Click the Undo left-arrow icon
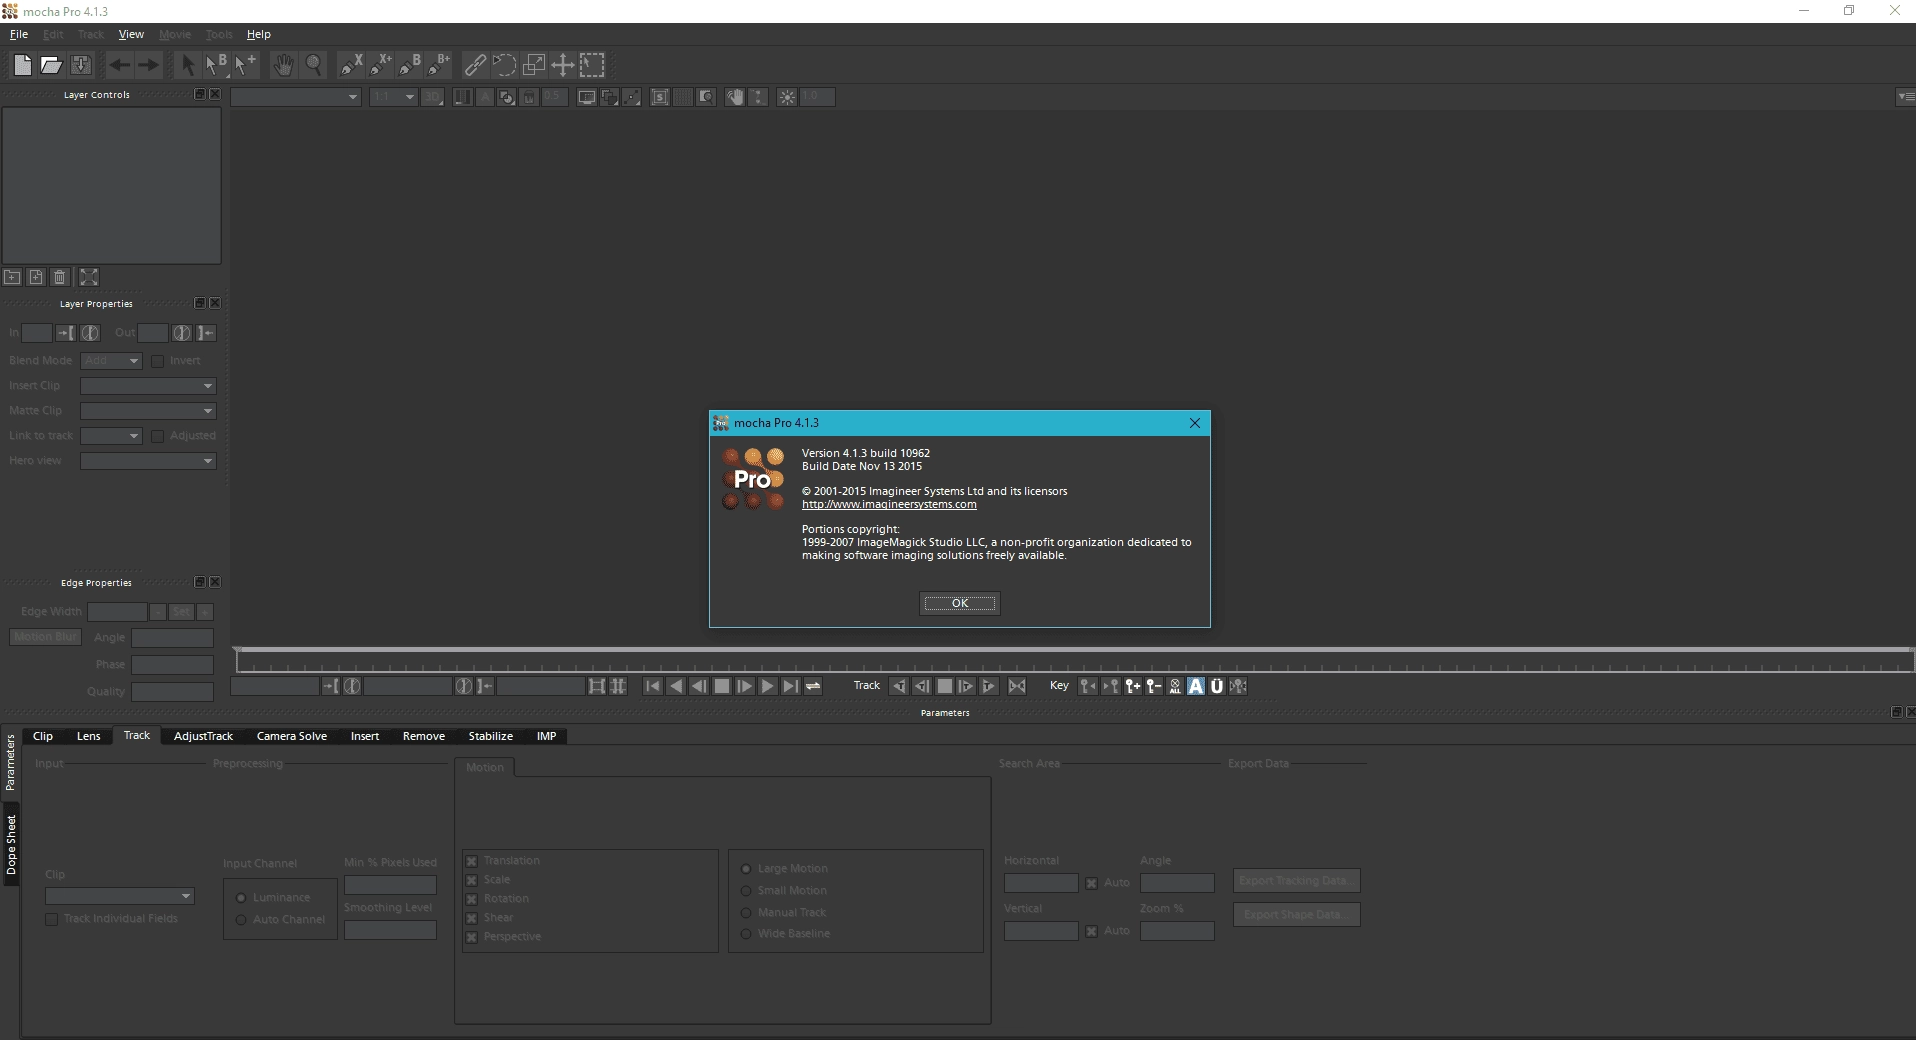This screenshot has width=1916, height=1040. point(119,65)
